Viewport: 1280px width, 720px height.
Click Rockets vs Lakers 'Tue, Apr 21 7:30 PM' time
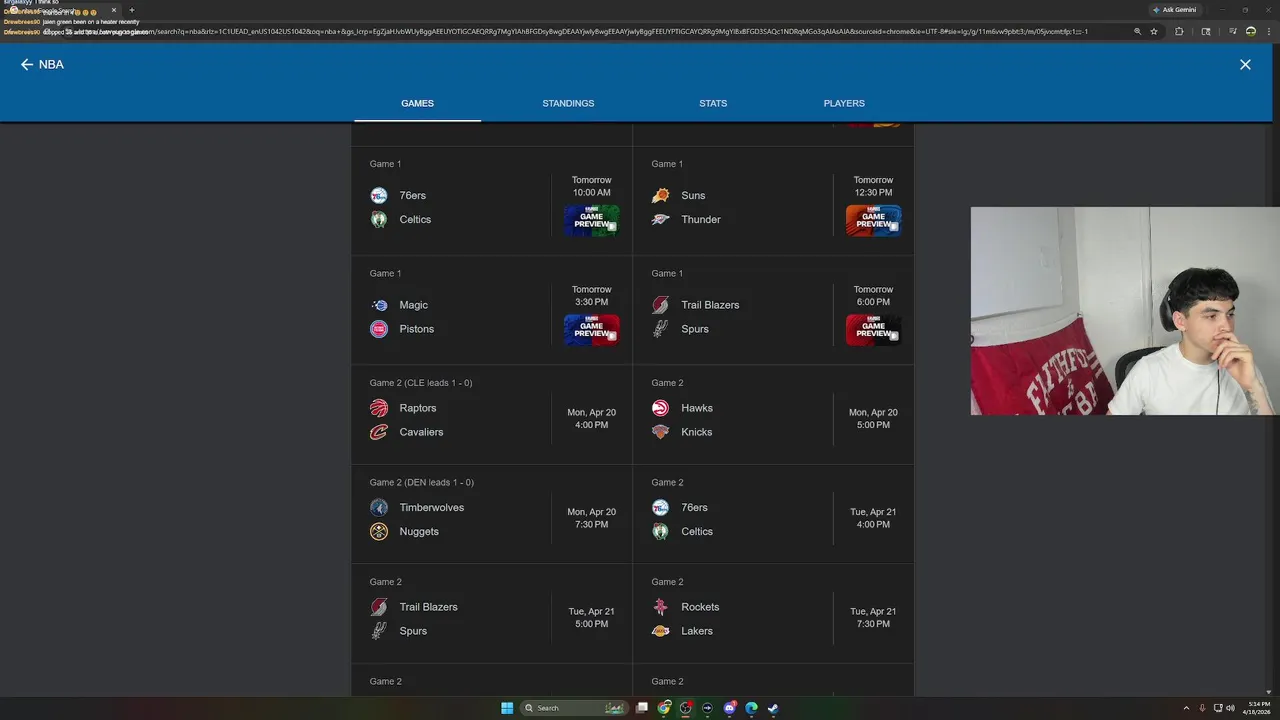coord(873,617)
